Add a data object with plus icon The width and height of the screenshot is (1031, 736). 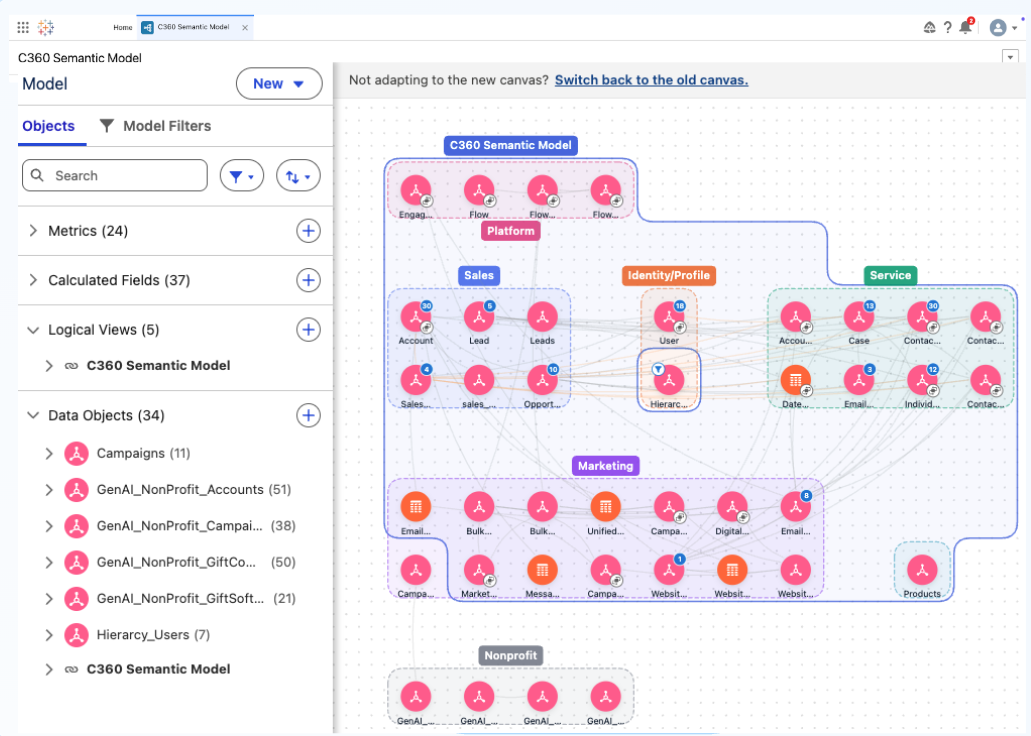[x=308, y=415]
